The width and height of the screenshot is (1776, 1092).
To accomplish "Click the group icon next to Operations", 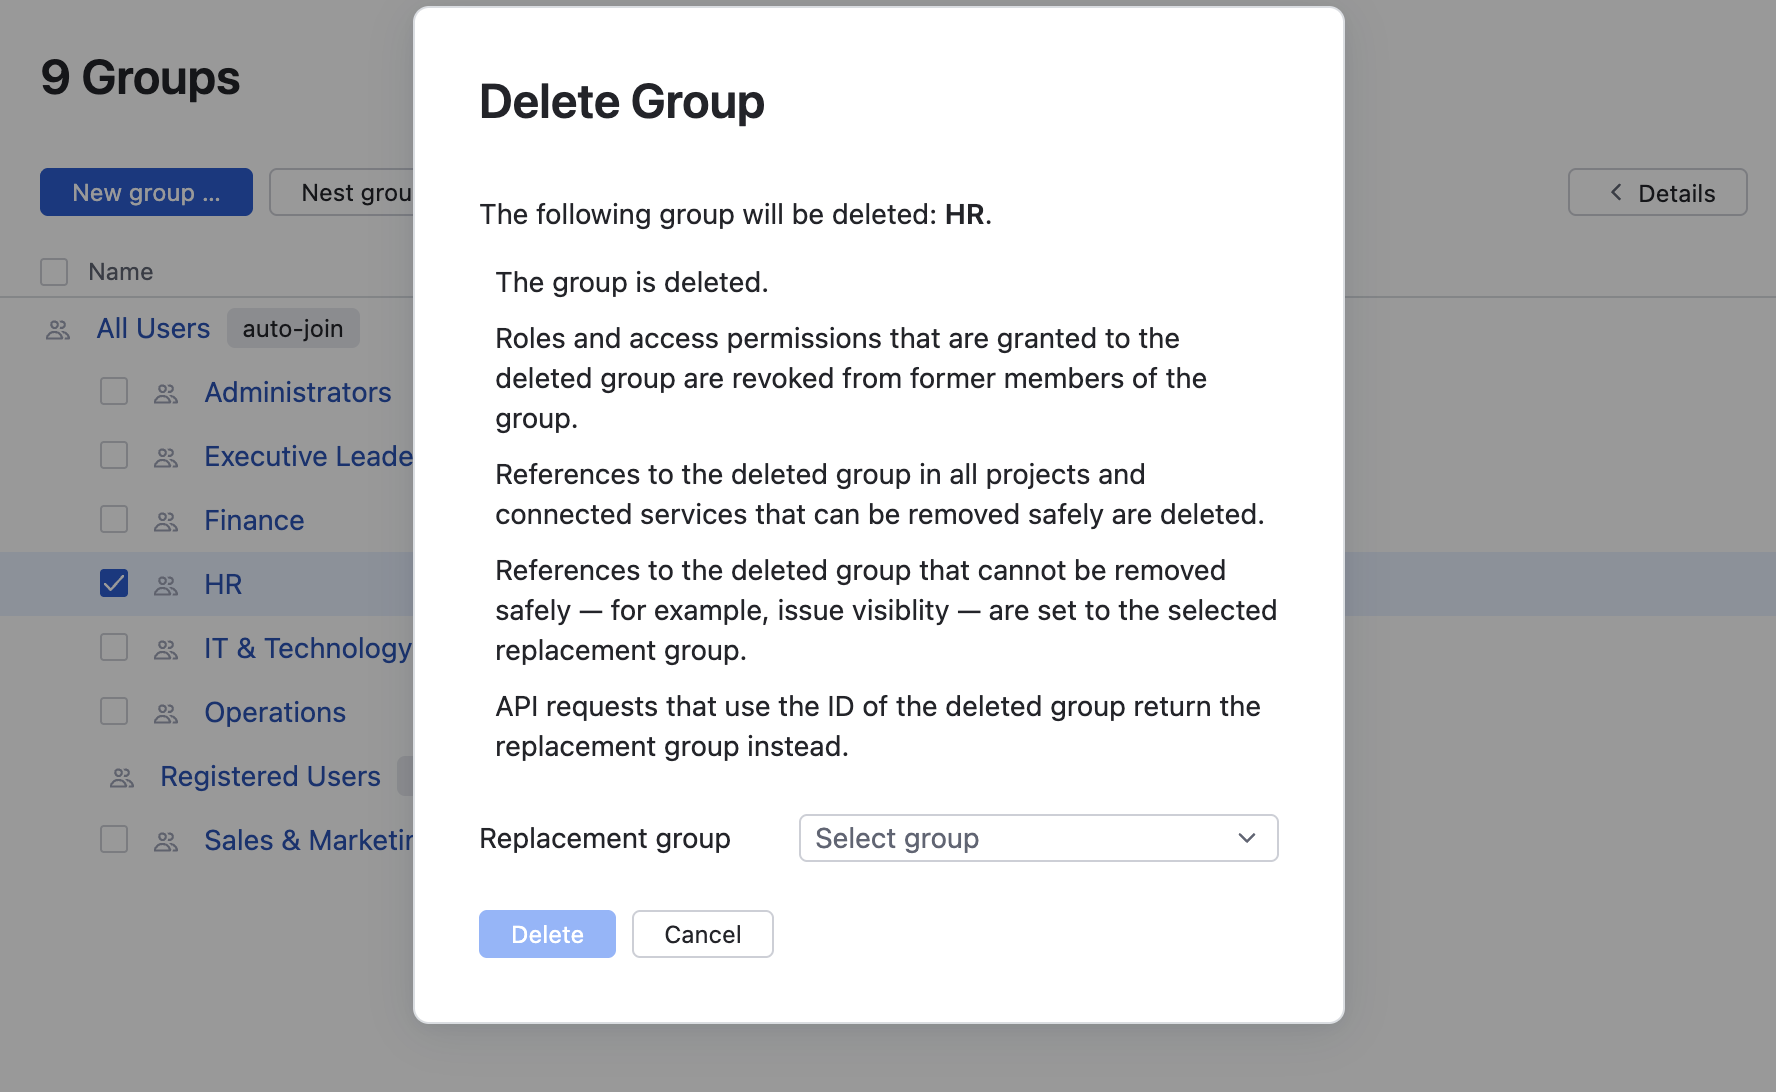I will coord(166,714).
